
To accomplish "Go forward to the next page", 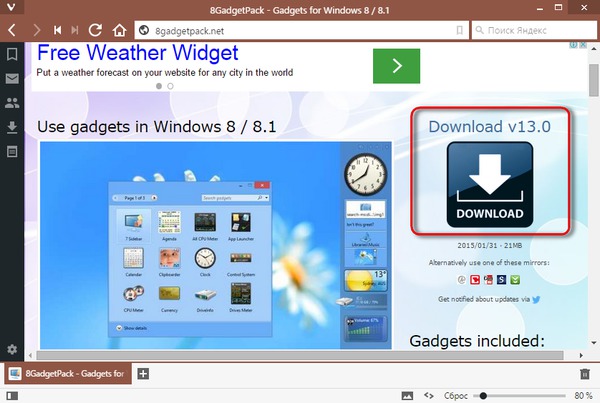I will click(x=36, y=30).
